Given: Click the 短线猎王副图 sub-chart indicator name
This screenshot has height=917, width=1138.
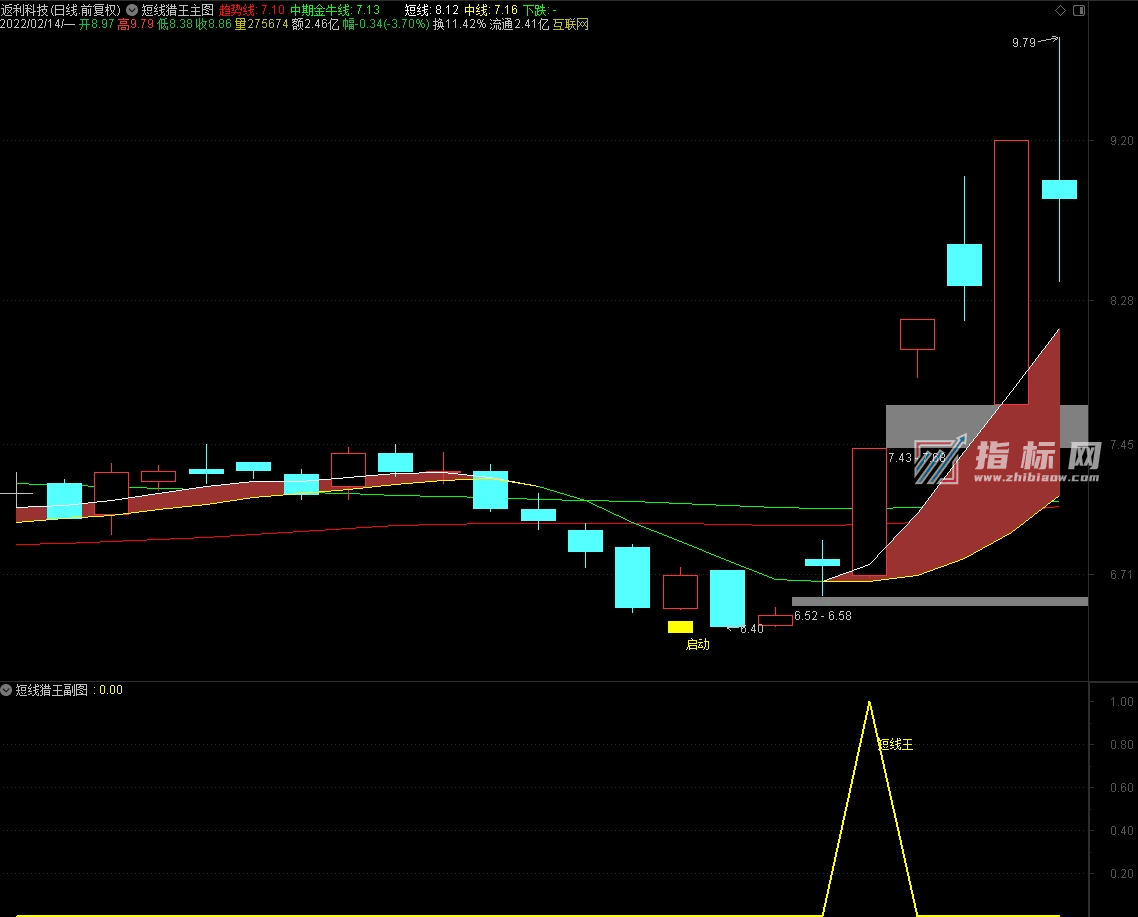Looking at the screenshot, I should point(52,690).
